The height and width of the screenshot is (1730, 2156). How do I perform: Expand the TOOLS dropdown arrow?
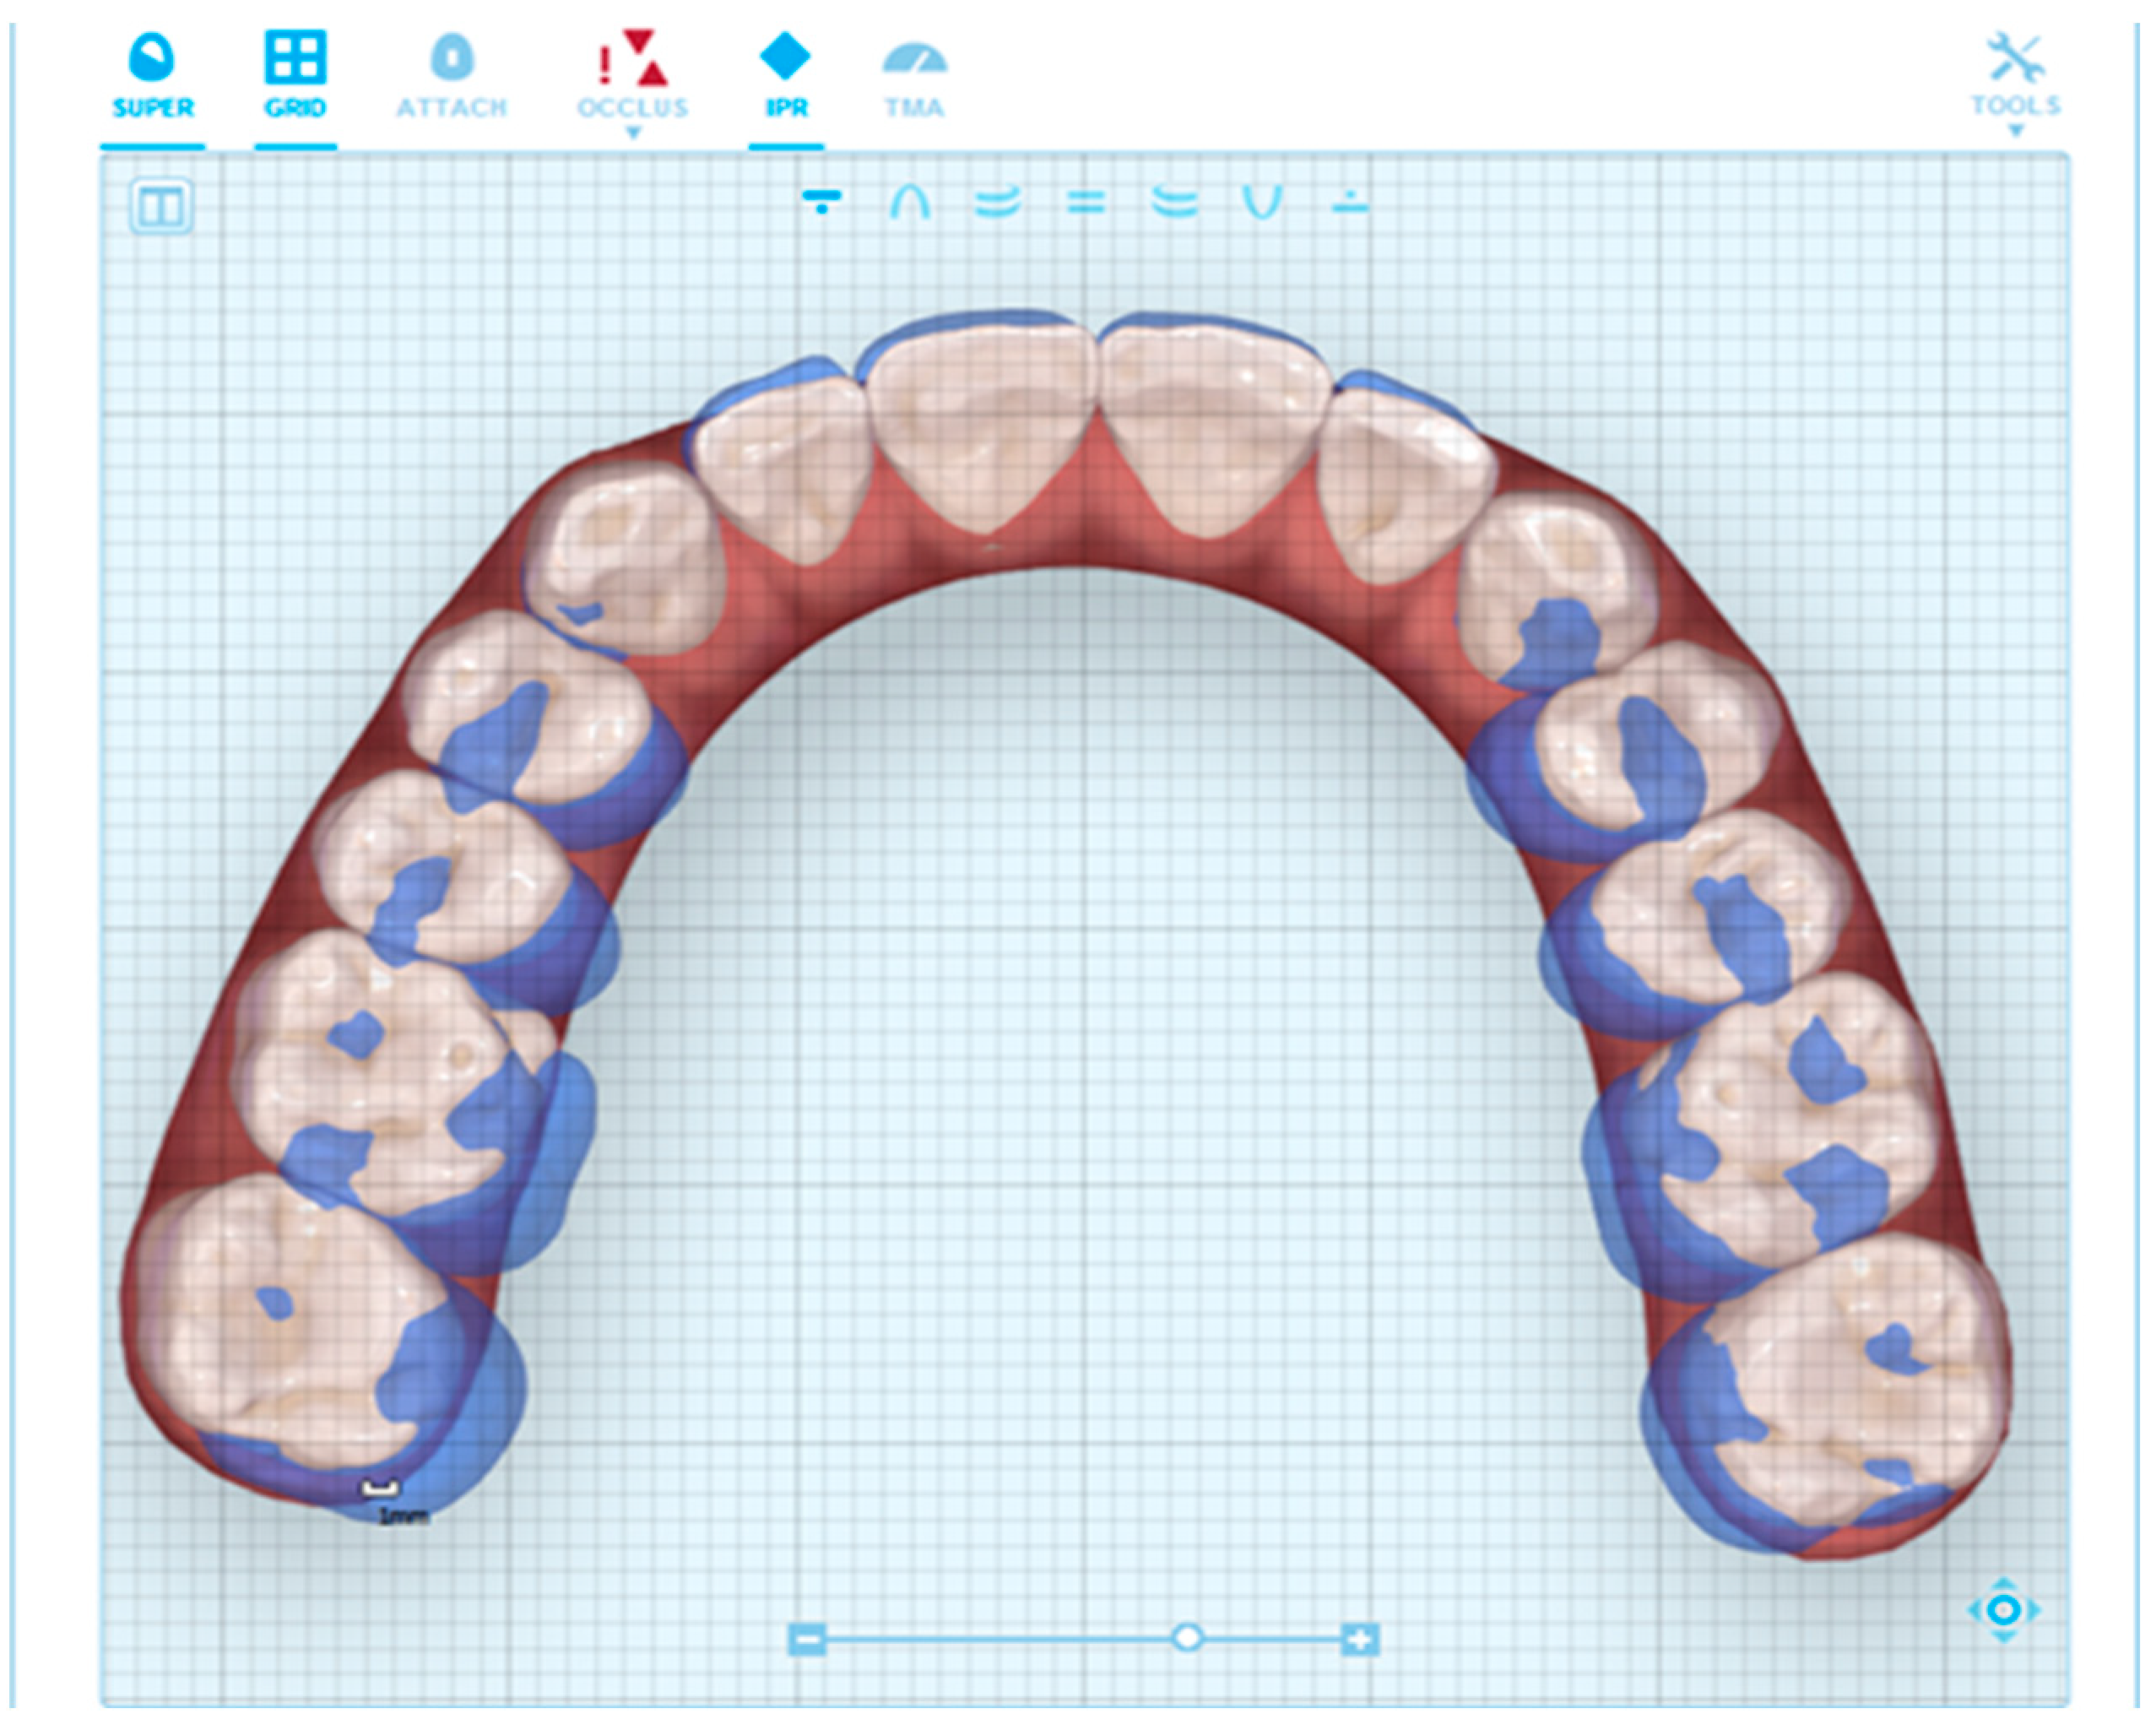[2015, 131]
